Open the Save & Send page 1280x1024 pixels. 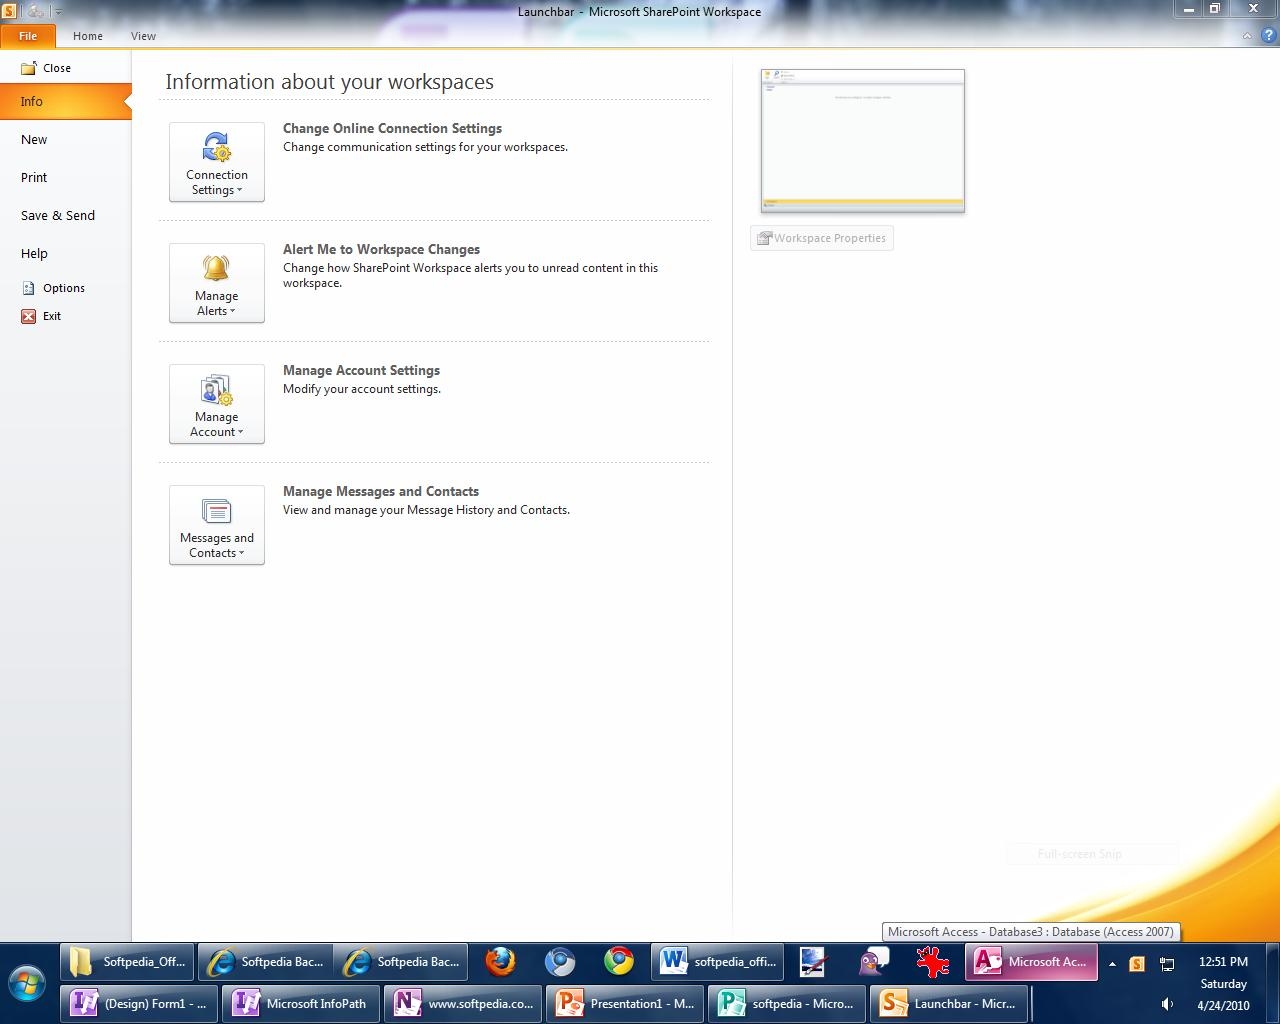pyautogui.click(x=58, y=216)
